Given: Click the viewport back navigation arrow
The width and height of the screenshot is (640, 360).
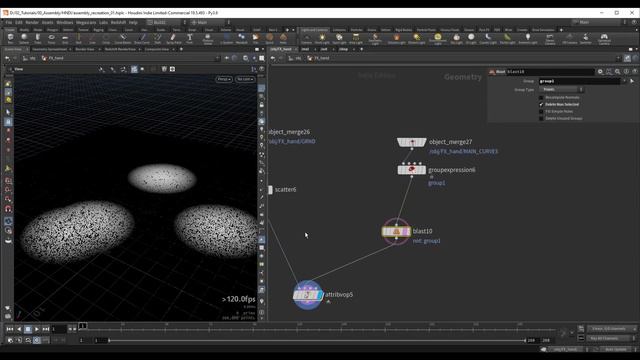Looking at the screenshot, I should (7, 58).
